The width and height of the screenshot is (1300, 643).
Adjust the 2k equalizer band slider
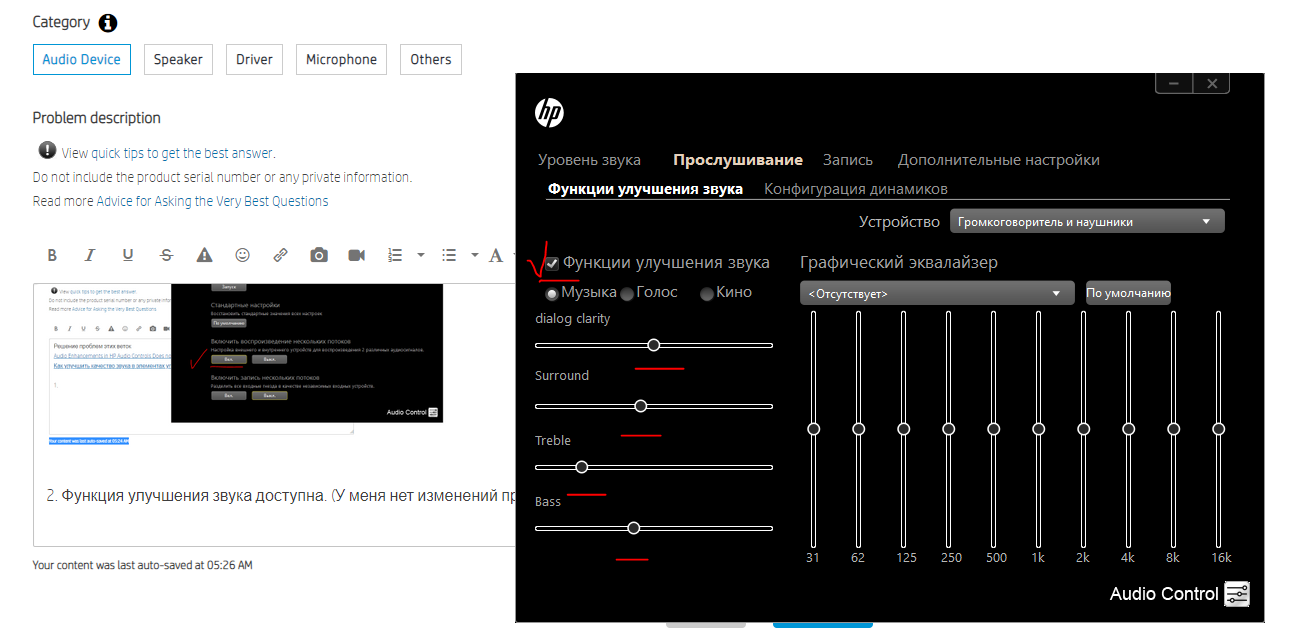pos(1083,428)
